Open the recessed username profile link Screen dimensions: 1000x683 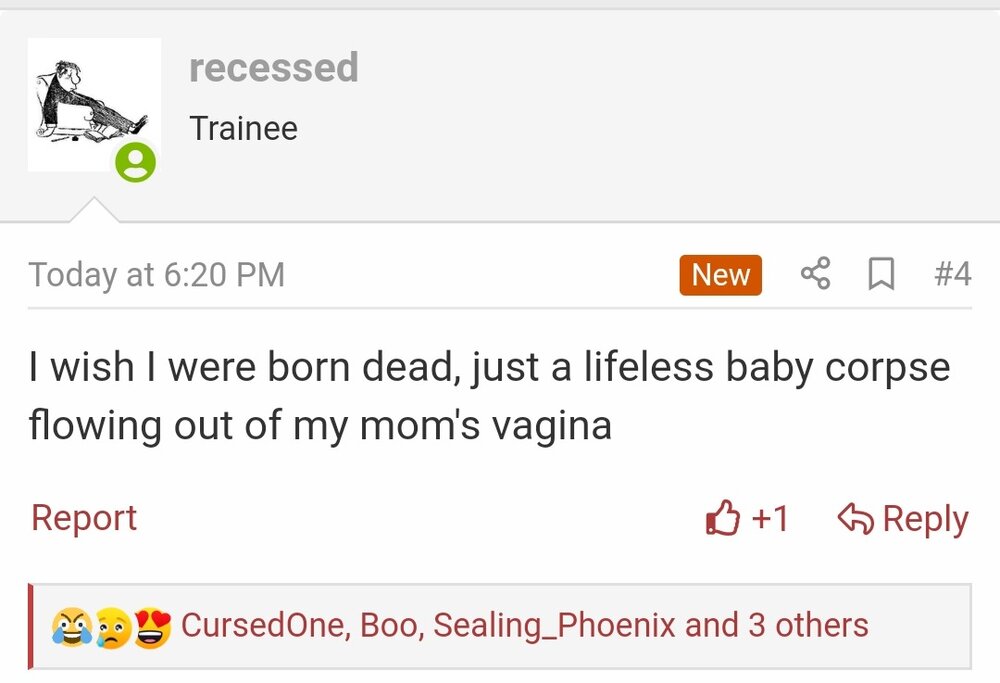click(273, 68)
